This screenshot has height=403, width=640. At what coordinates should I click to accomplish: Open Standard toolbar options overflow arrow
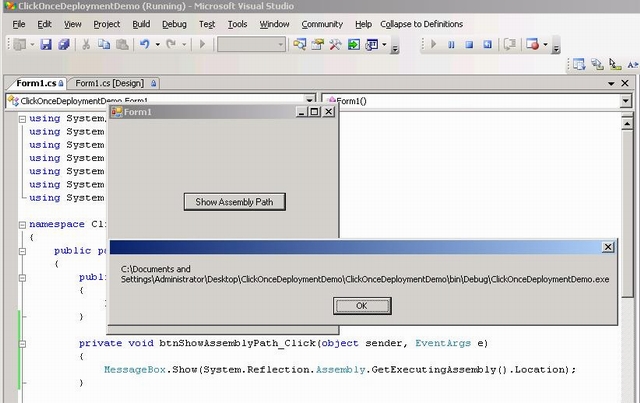[x=395, y=45]
